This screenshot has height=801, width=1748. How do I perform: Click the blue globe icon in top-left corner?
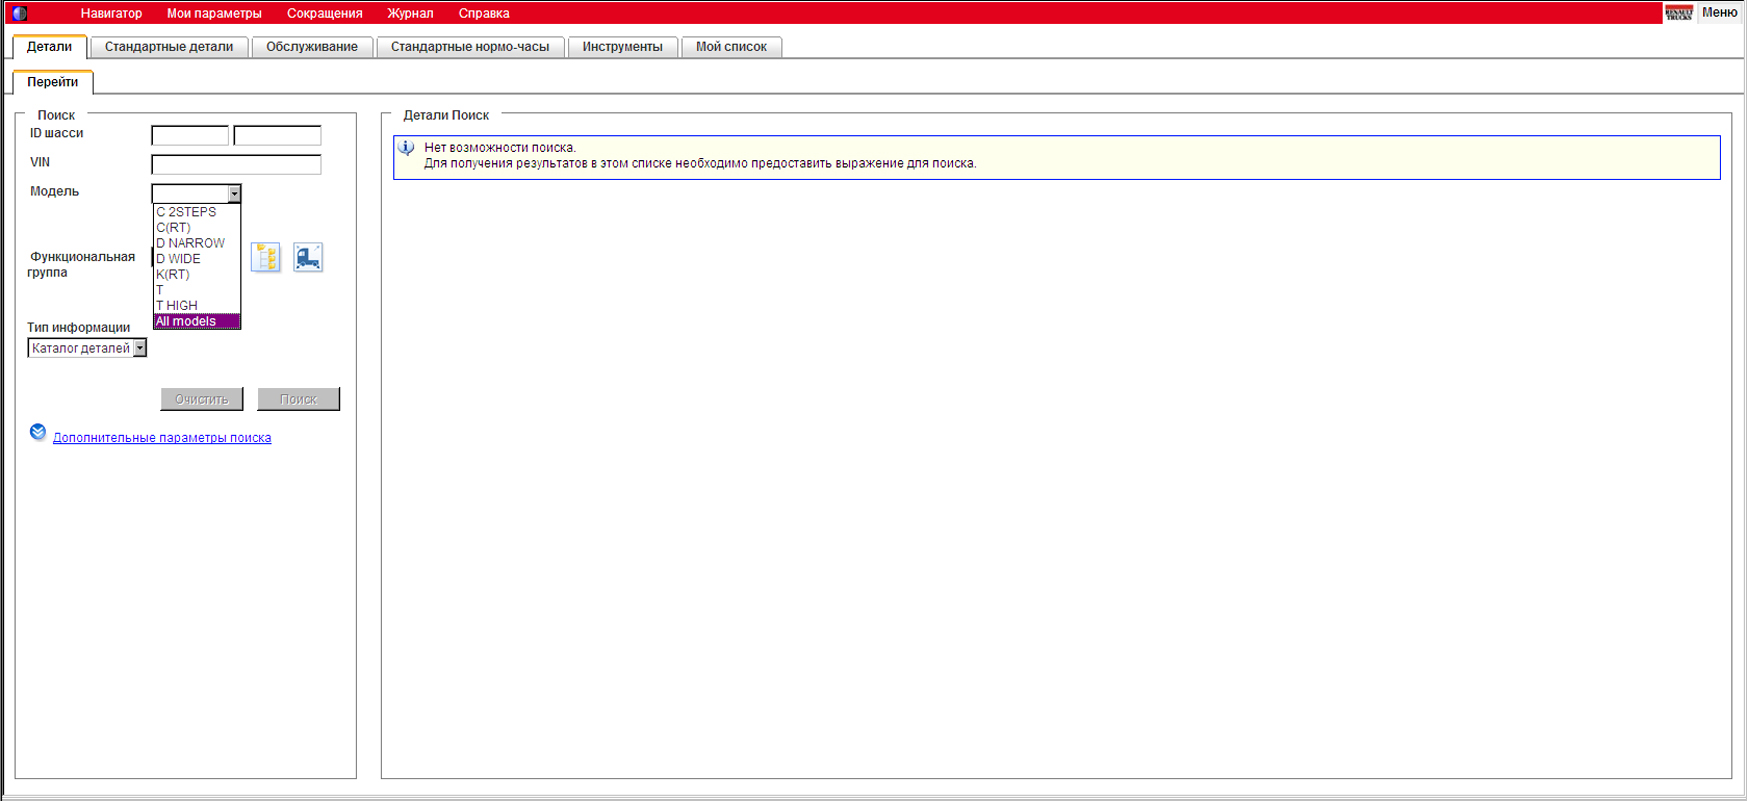click(19, 13)
